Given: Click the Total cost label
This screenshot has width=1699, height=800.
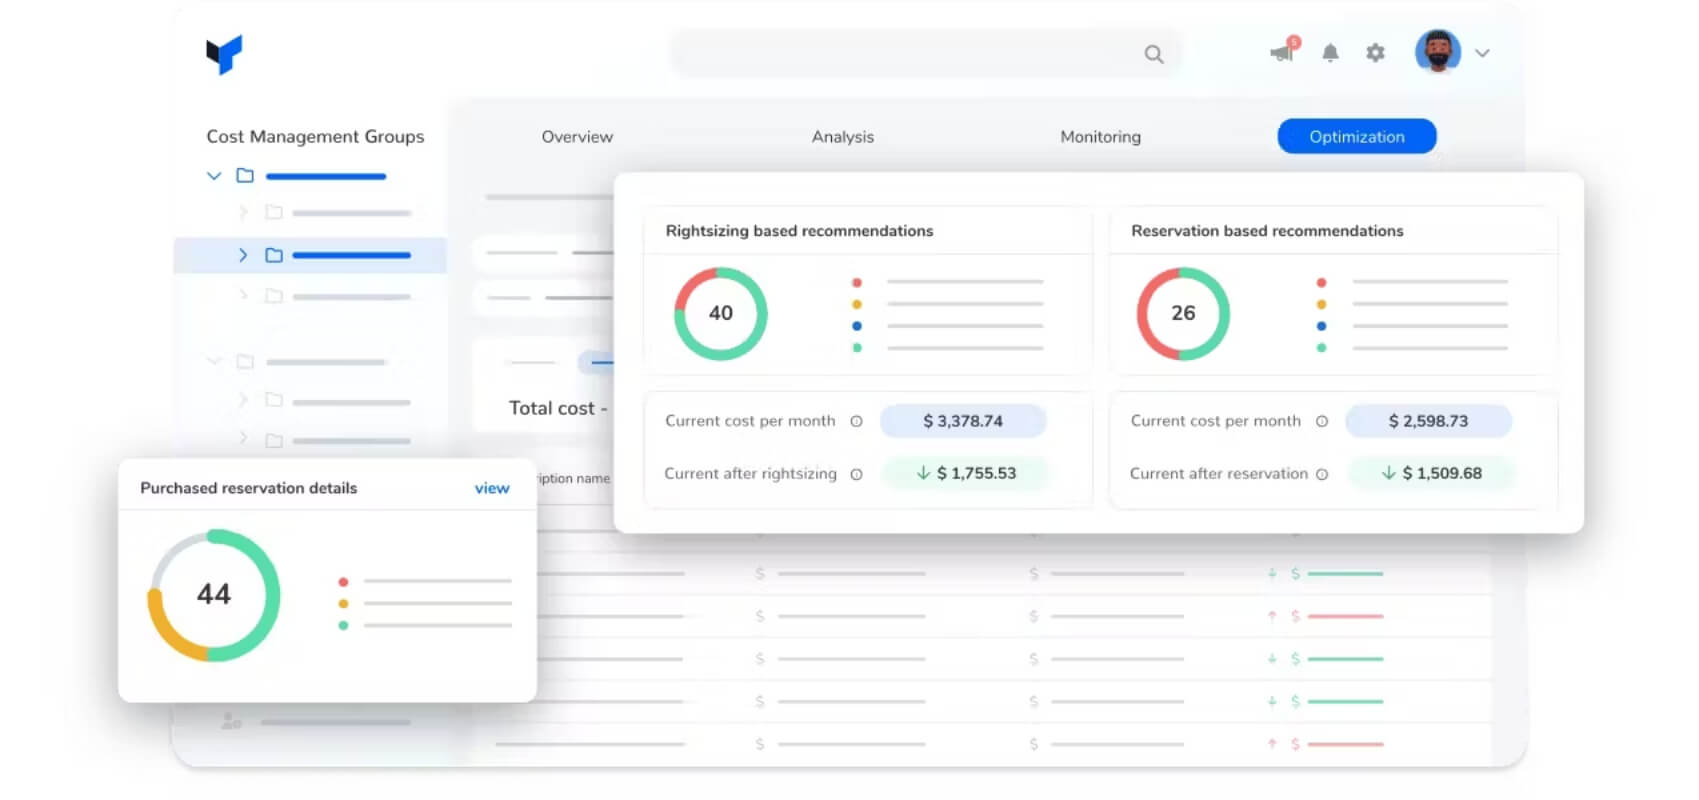Looking at the screenshot, I should [x=551, y=408].
